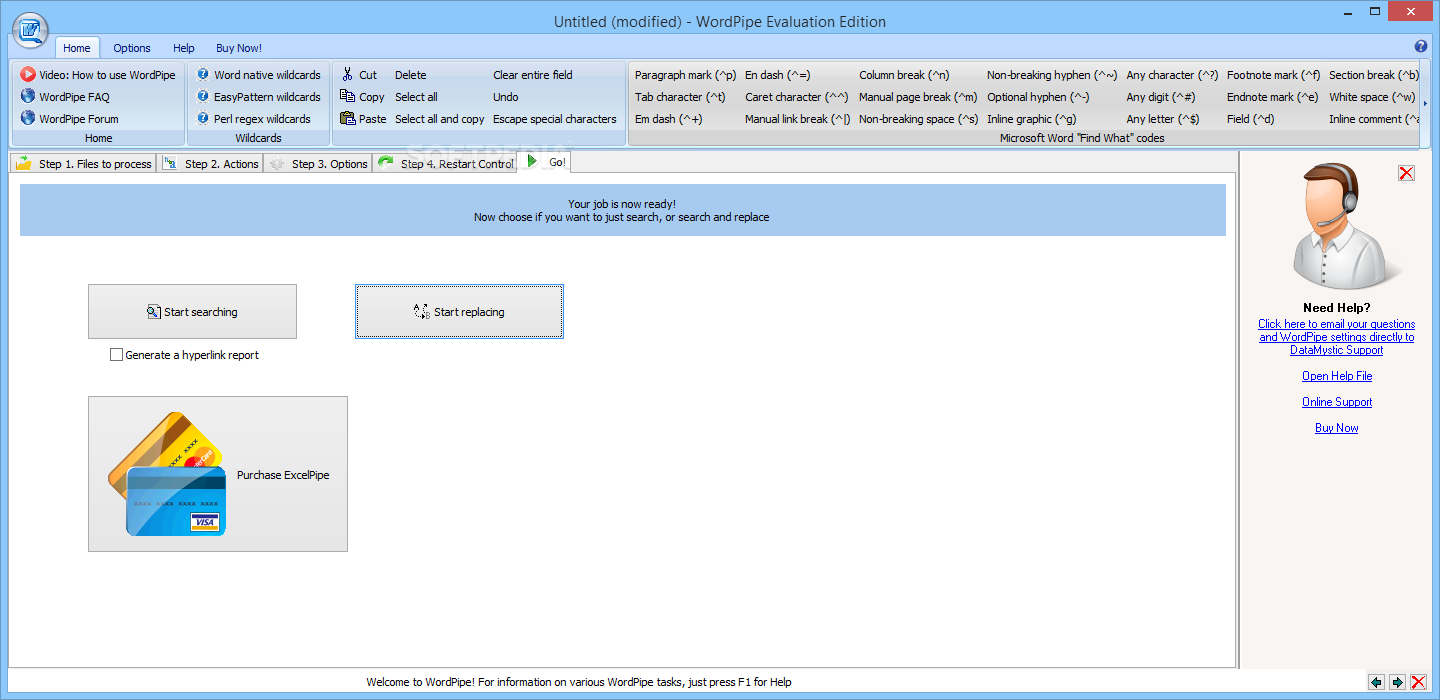
Task: Click the help question mark icon
Action: [1421, 47]
